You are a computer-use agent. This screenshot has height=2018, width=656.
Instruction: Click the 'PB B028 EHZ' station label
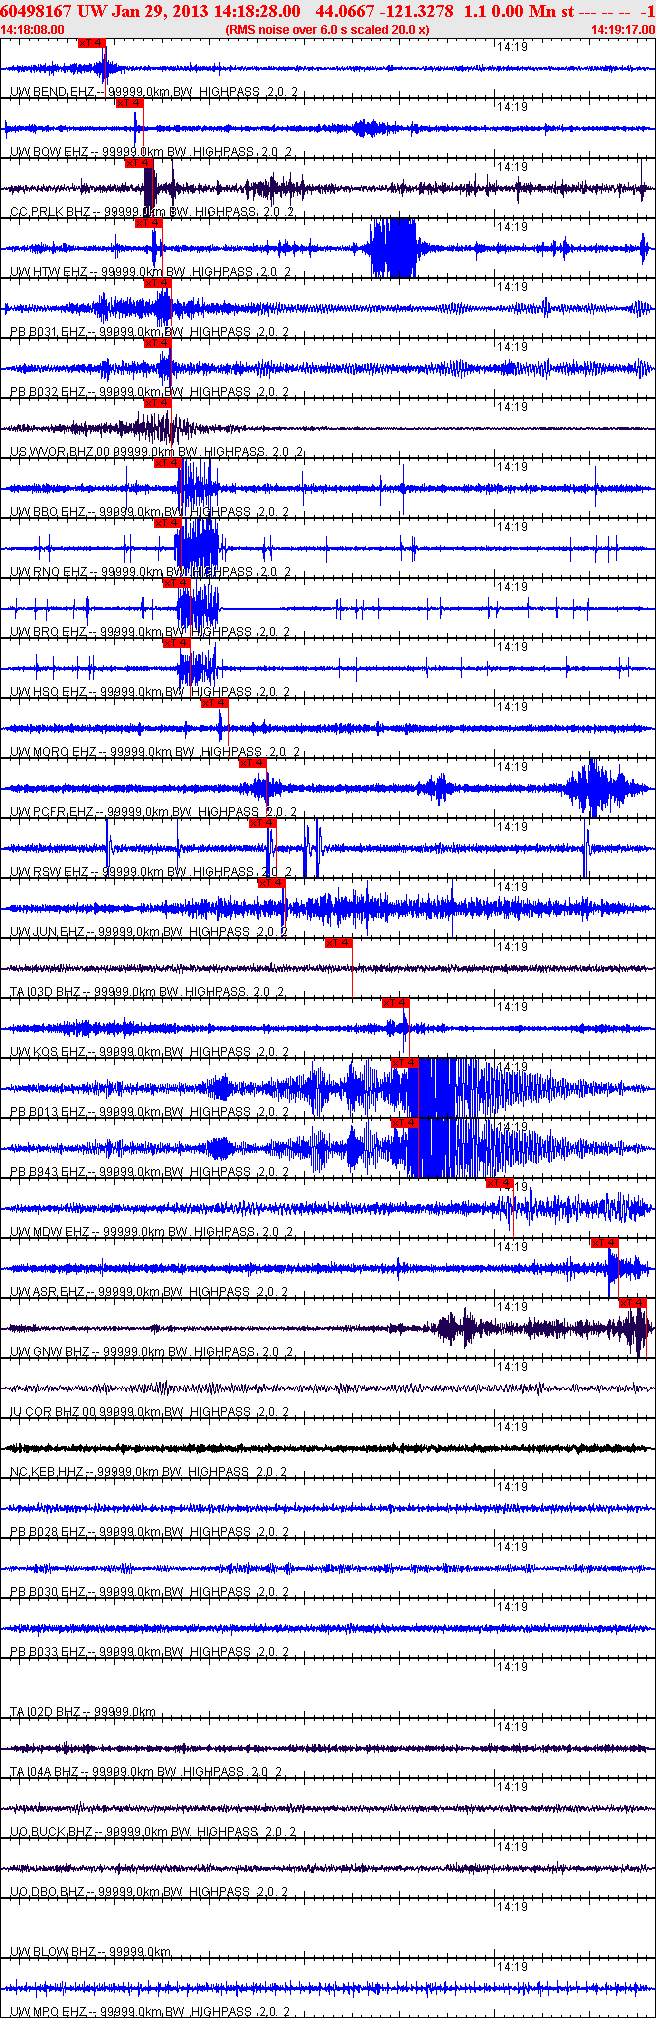(48, 1532)
